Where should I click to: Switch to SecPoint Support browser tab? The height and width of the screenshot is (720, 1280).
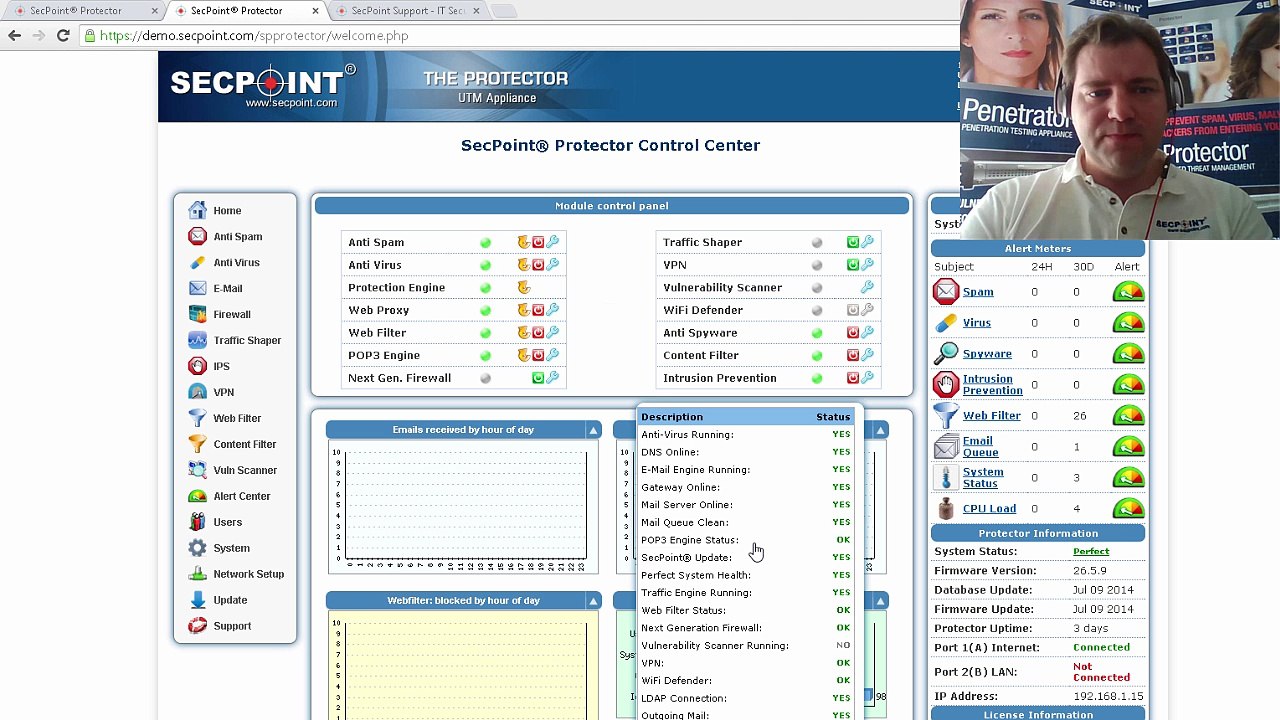tap(408, 11)
